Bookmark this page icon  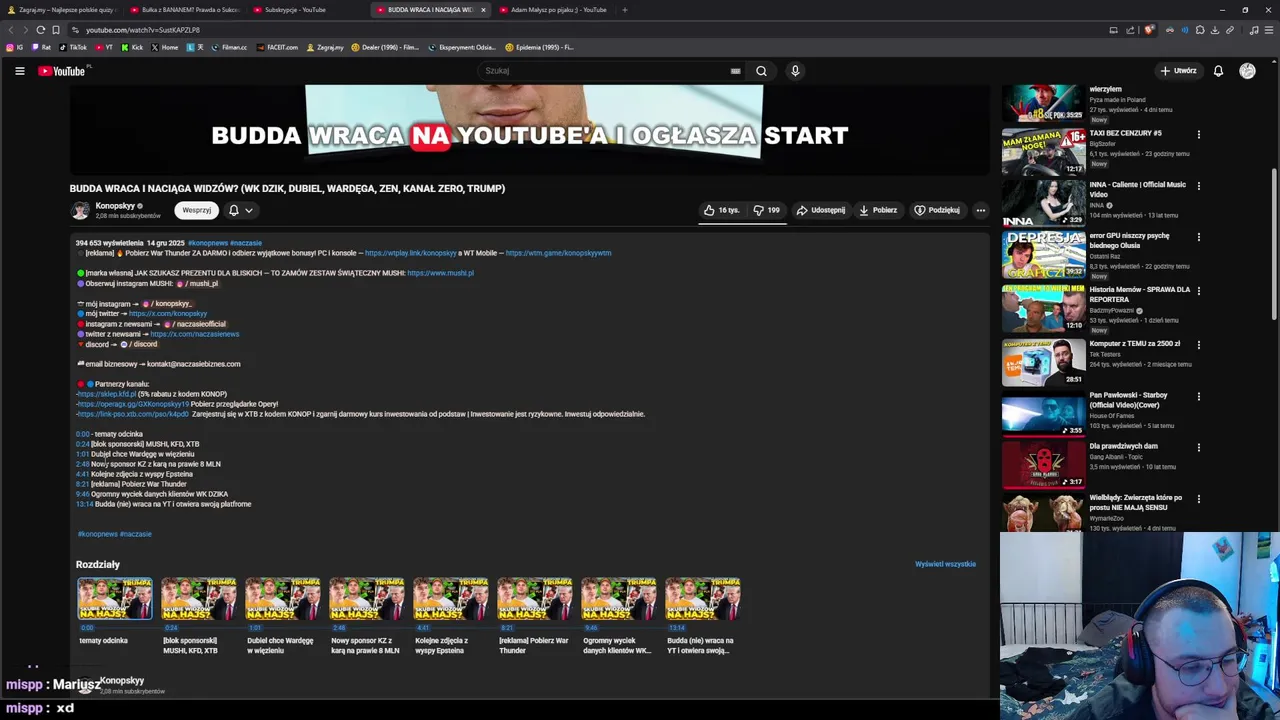coord(56,30)
